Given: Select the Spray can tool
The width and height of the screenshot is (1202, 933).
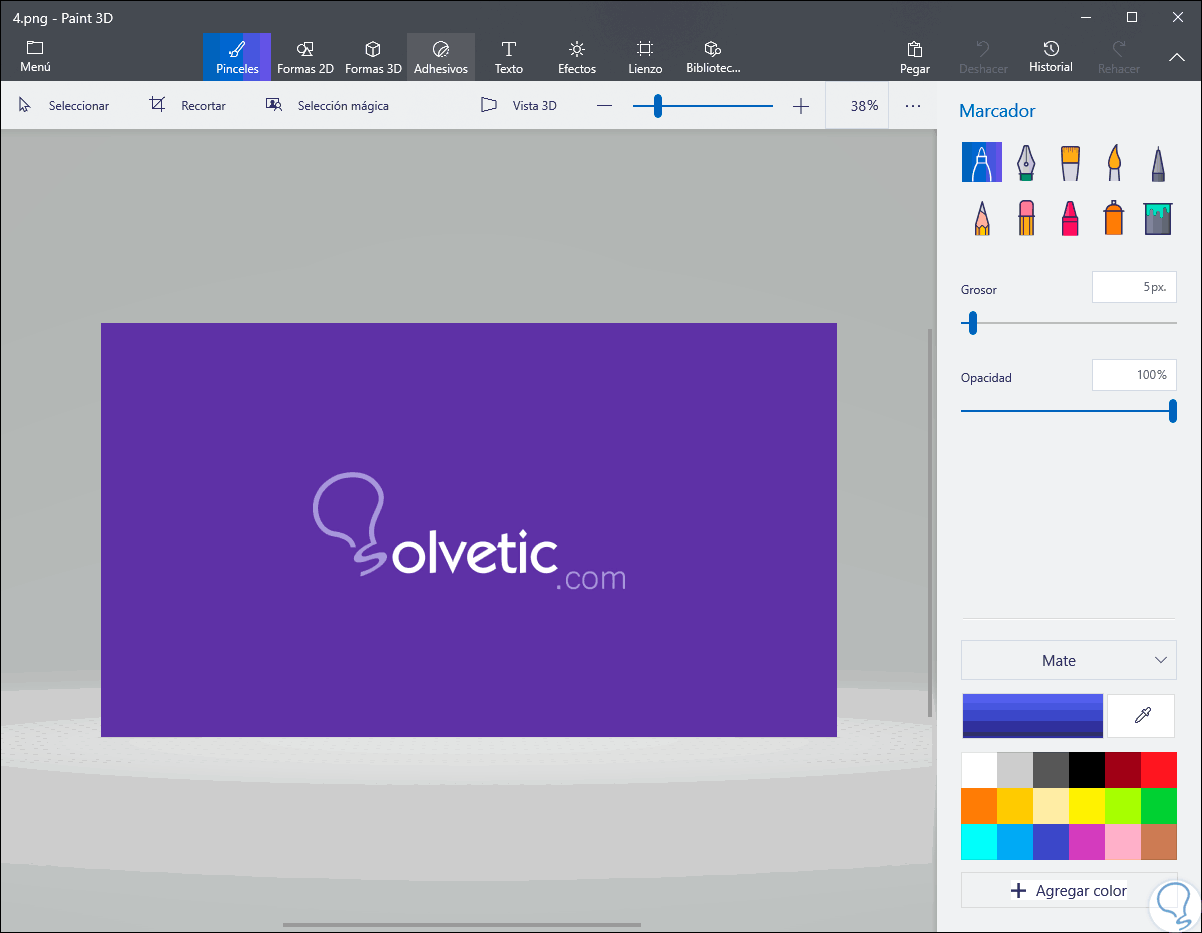Looking at the screenshot, I should [1113, 217].
